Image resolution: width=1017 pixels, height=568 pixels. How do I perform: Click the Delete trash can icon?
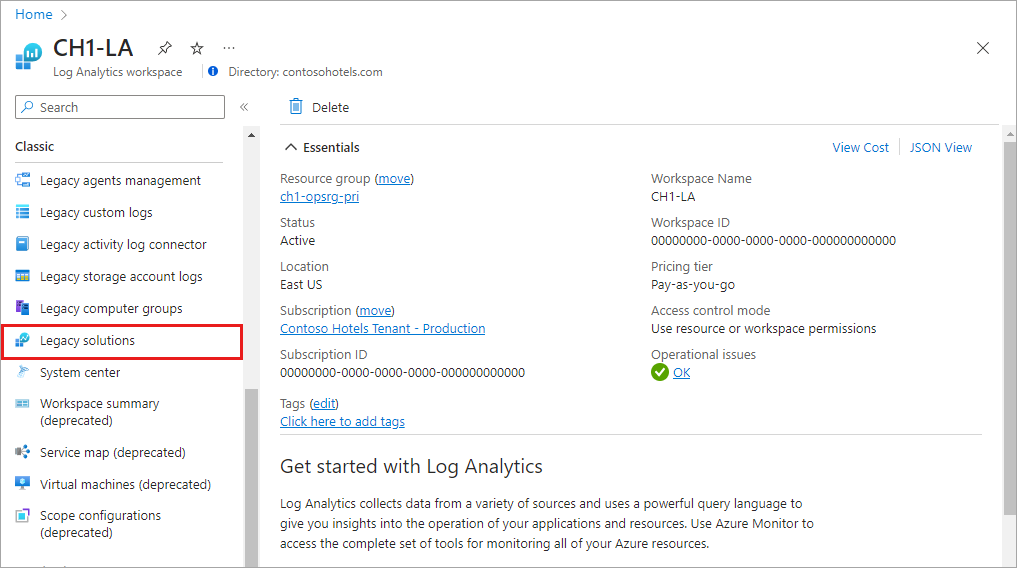(x=296, y=107)
